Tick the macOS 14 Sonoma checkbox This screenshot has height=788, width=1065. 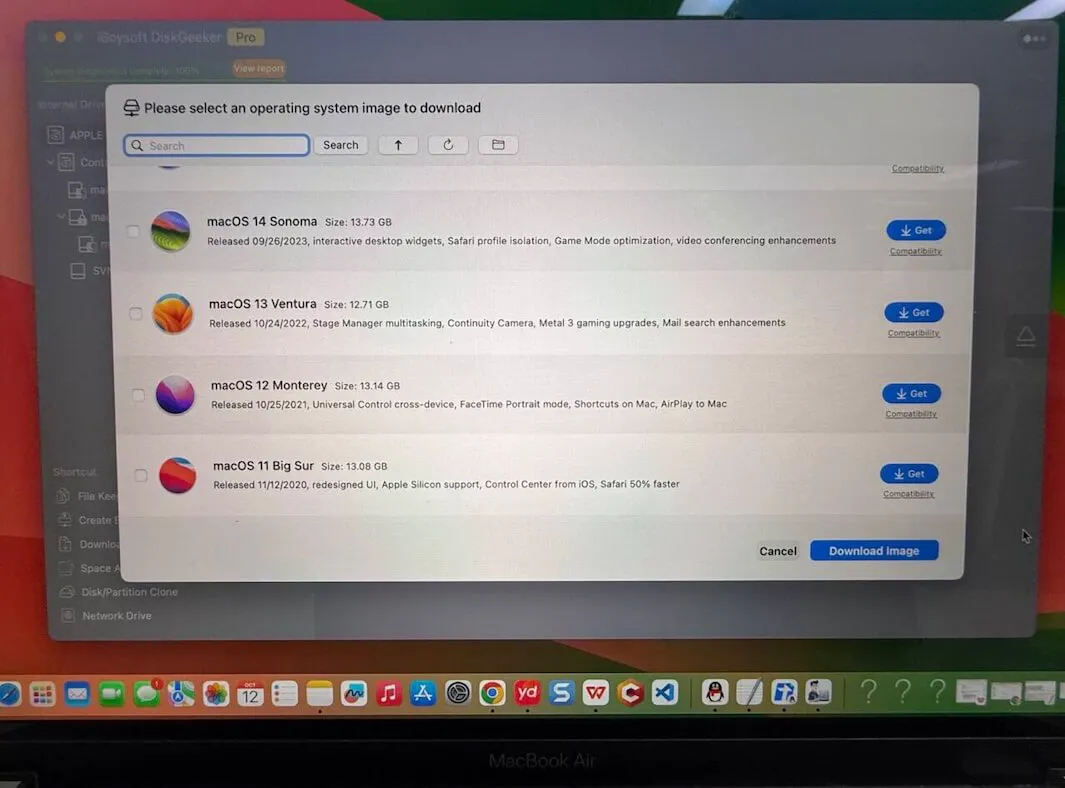pyautogui.click(x=133, y=232)
